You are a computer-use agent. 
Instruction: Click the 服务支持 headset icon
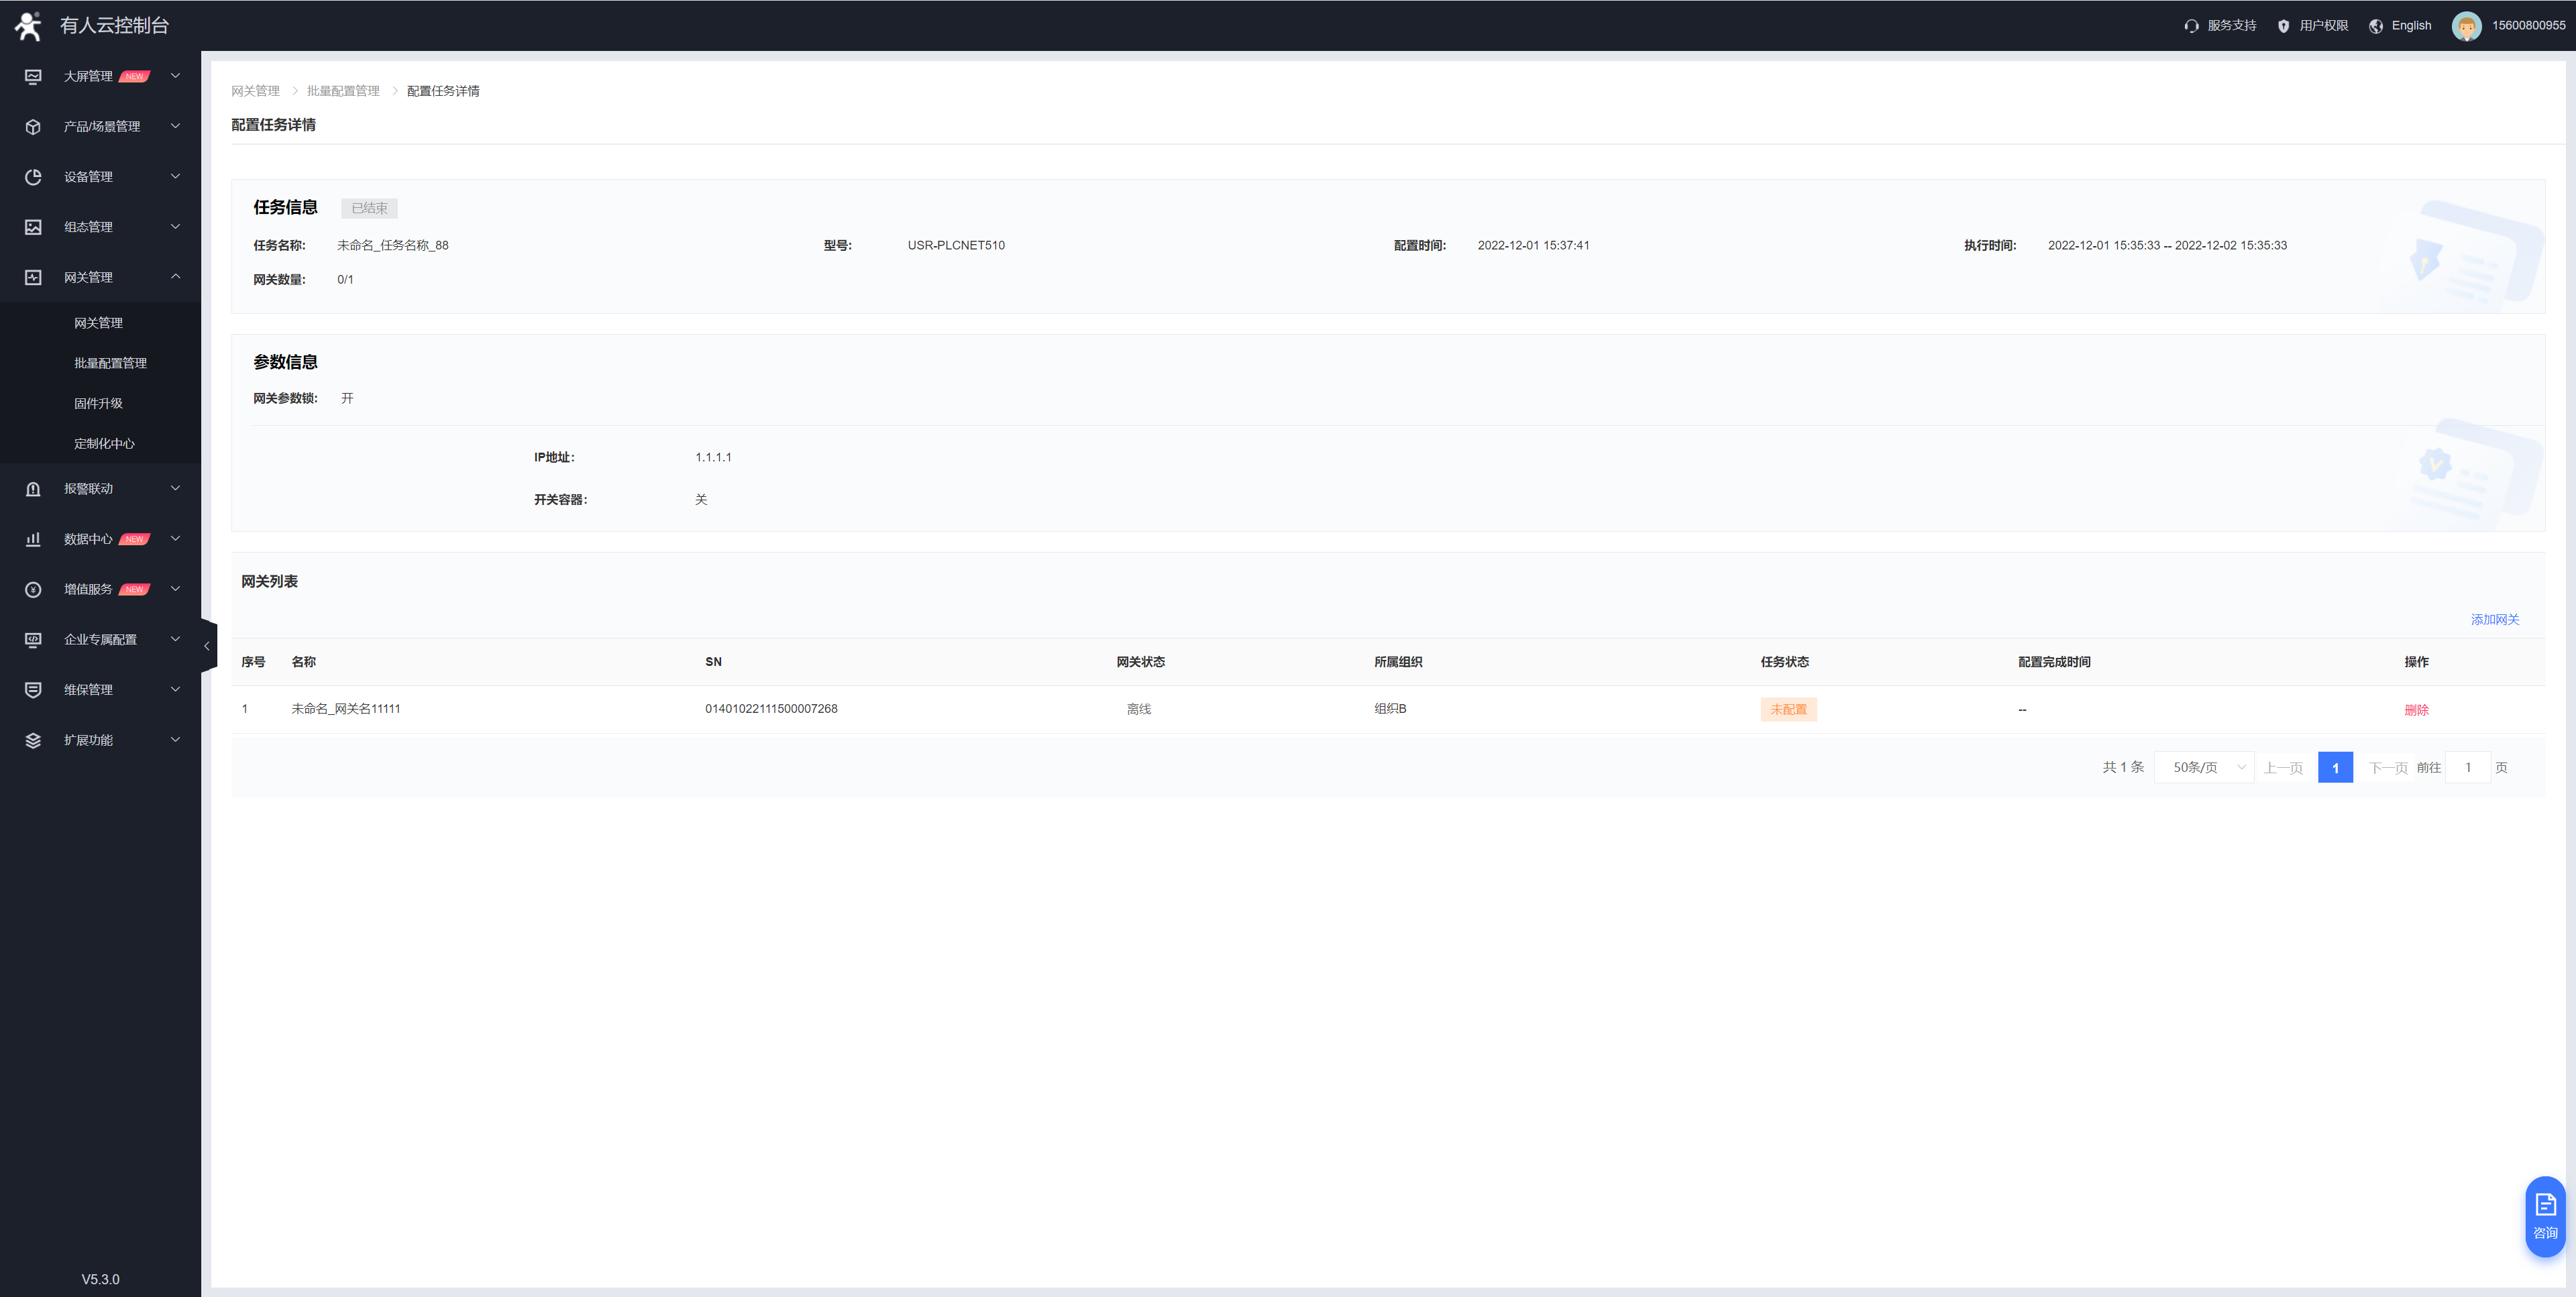point(2191,26)
